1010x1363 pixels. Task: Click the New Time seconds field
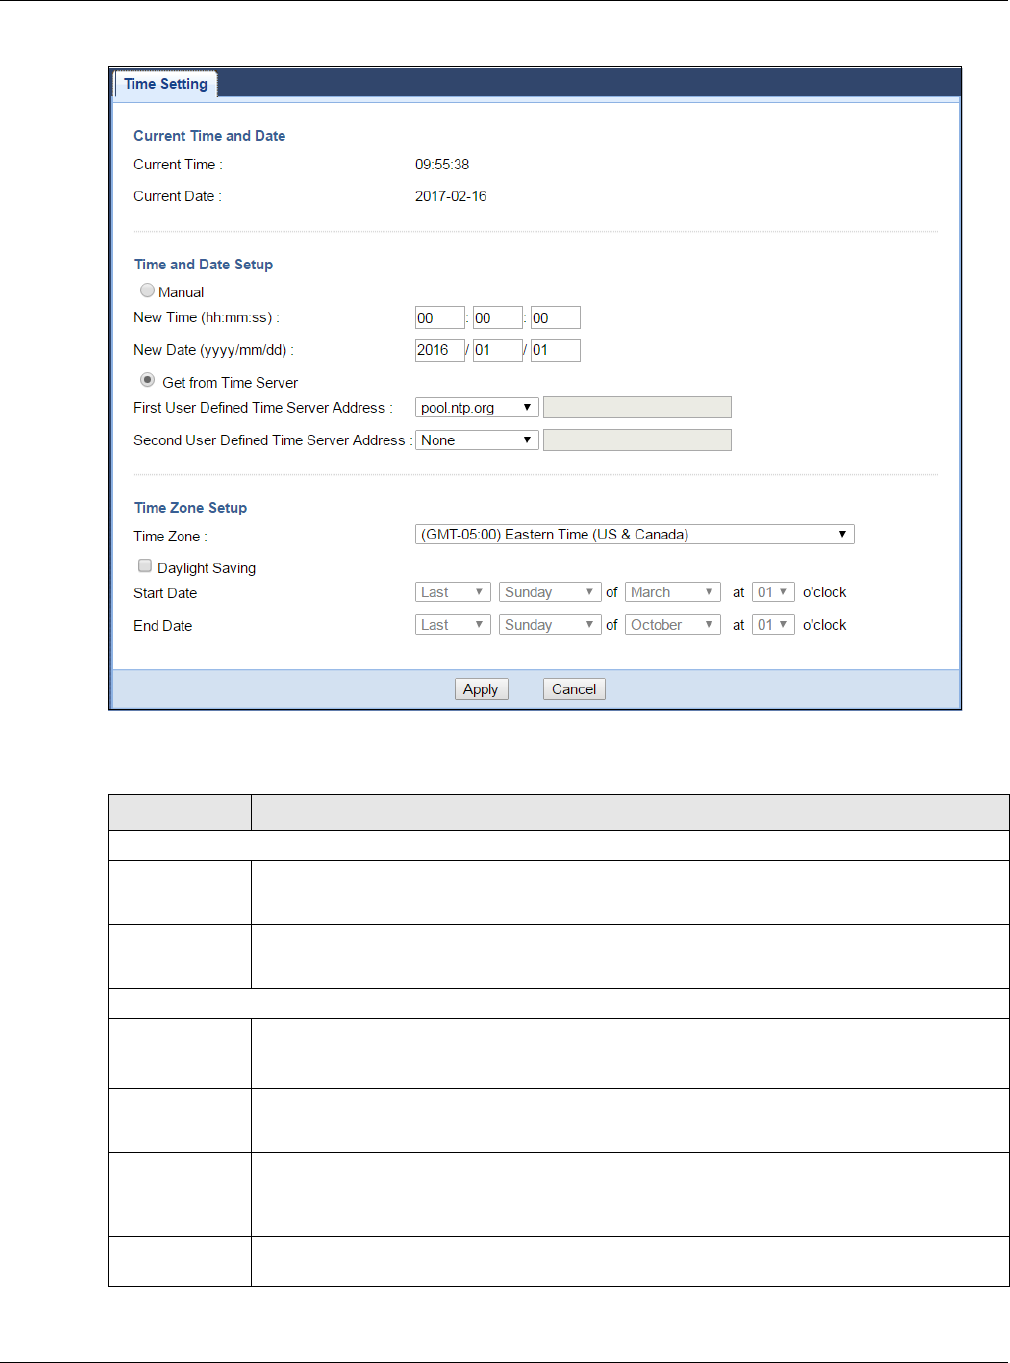pyautogui.click(x=556, y=318)
